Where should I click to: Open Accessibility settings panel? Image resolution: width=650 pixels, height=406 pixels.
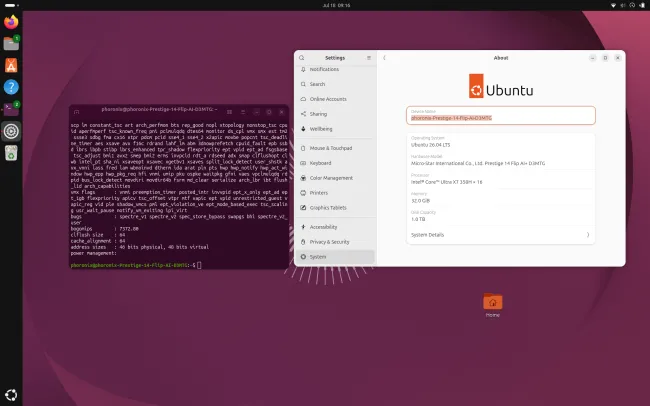(x=335, y=227)
